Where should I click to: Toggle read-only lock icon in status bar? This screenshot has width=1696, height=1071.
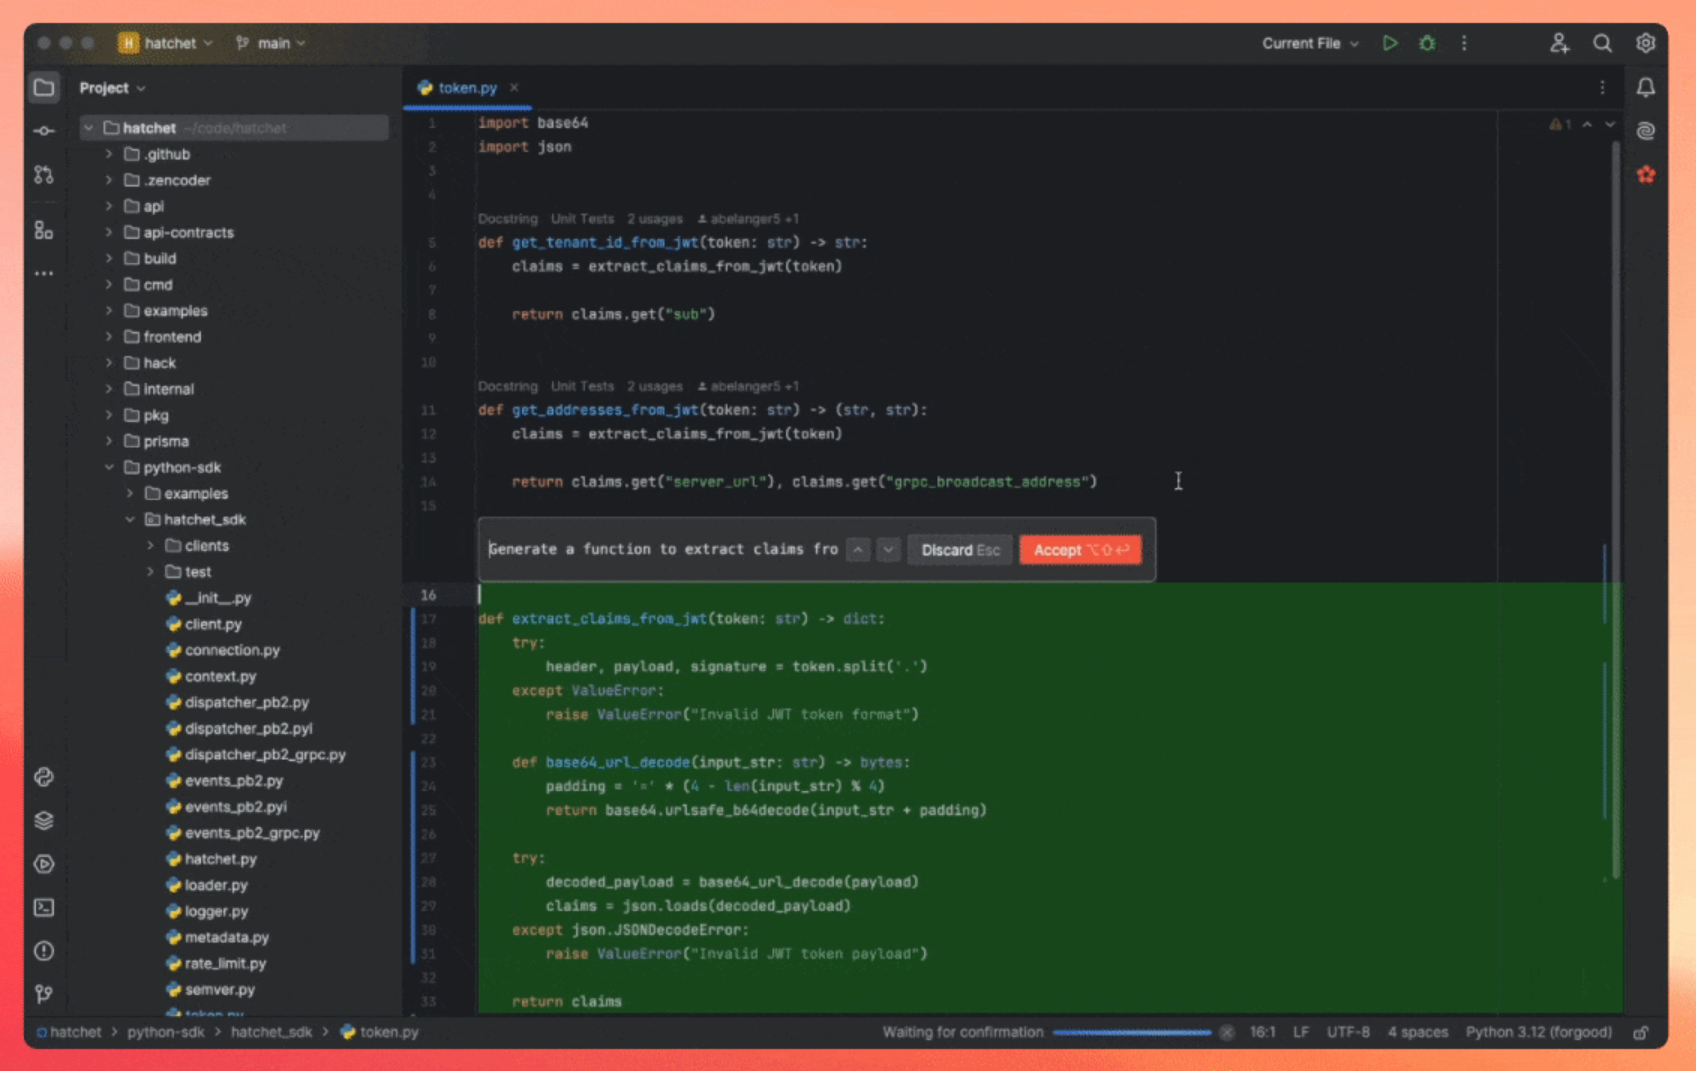click(x=1640, y=1032)
